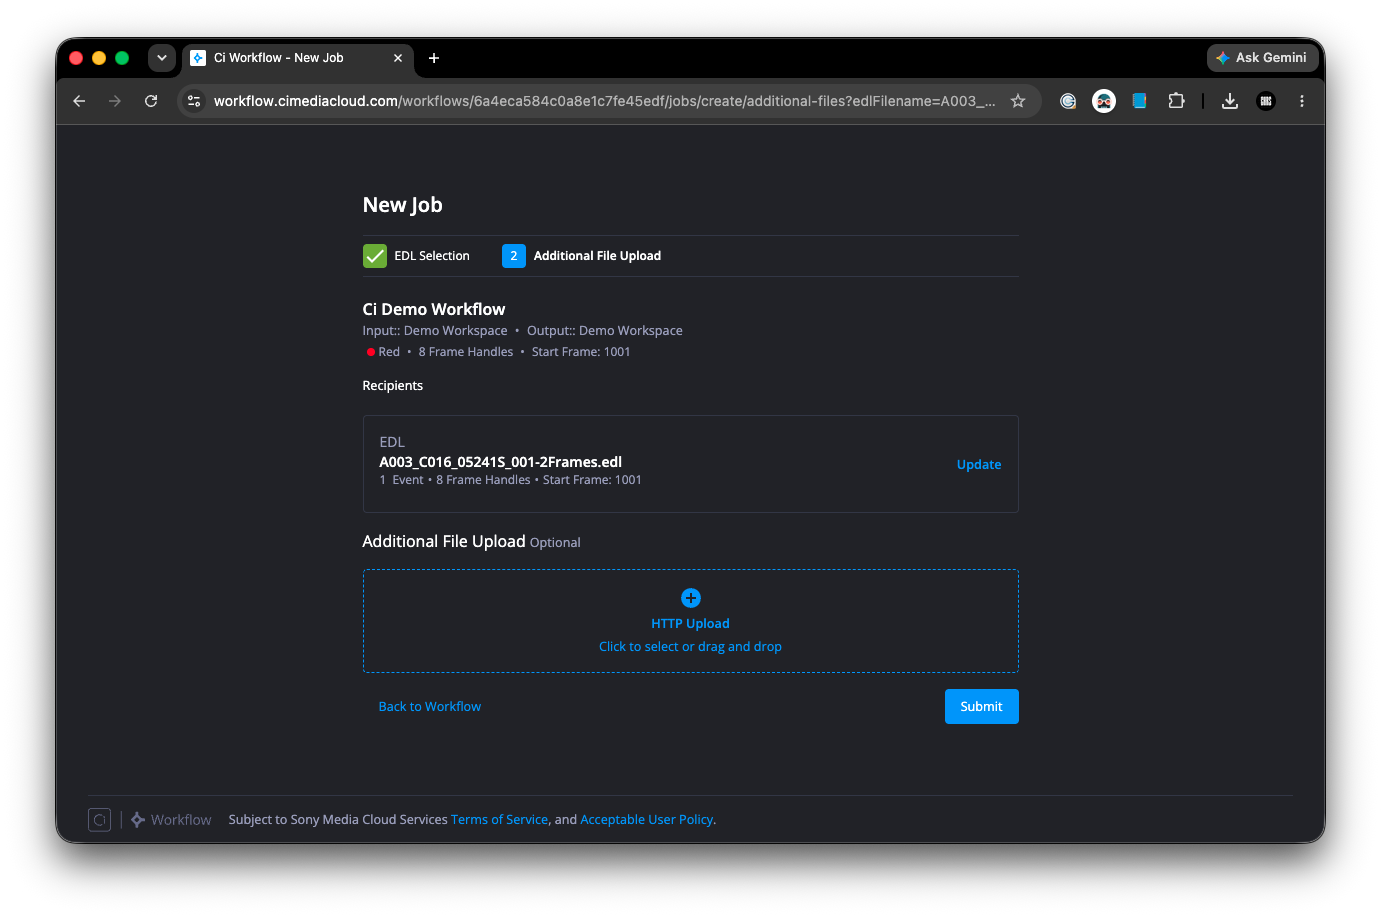This screenshot has width=1381, height=917.
Task: Open the Terms of Service link
Action: click(x=500, y=820)
